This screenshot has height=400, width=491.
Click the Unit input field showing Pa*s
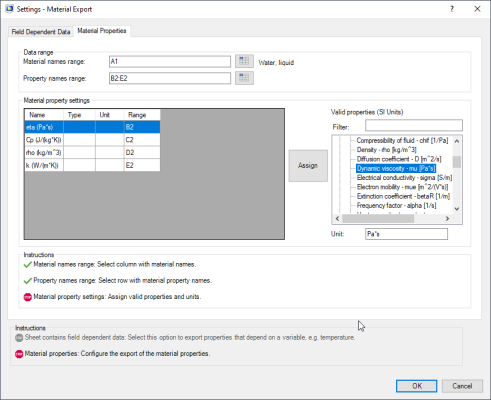[x=406, y=234]
